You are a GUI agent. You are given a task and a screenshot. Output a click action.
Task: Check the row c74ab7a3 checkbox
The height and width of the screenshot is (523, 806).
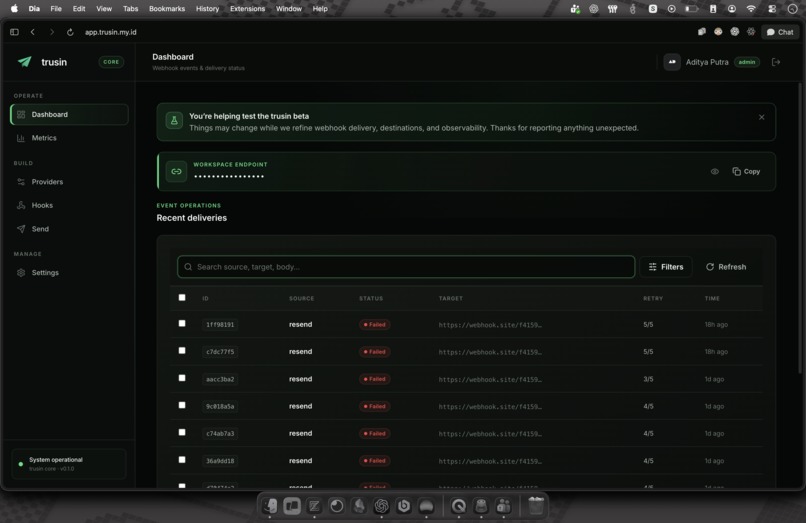point(182,432)
